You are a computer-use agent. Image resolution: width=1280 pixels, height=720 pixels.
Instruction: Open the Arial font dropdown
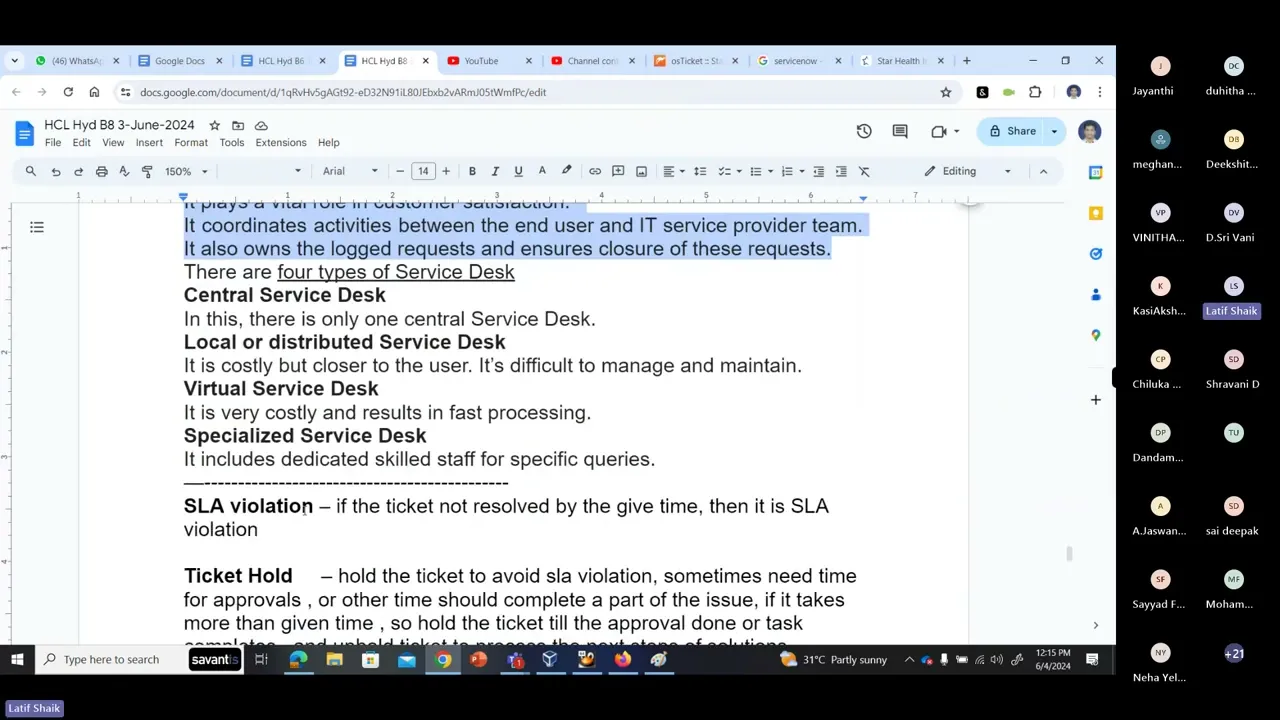[350, 171]
